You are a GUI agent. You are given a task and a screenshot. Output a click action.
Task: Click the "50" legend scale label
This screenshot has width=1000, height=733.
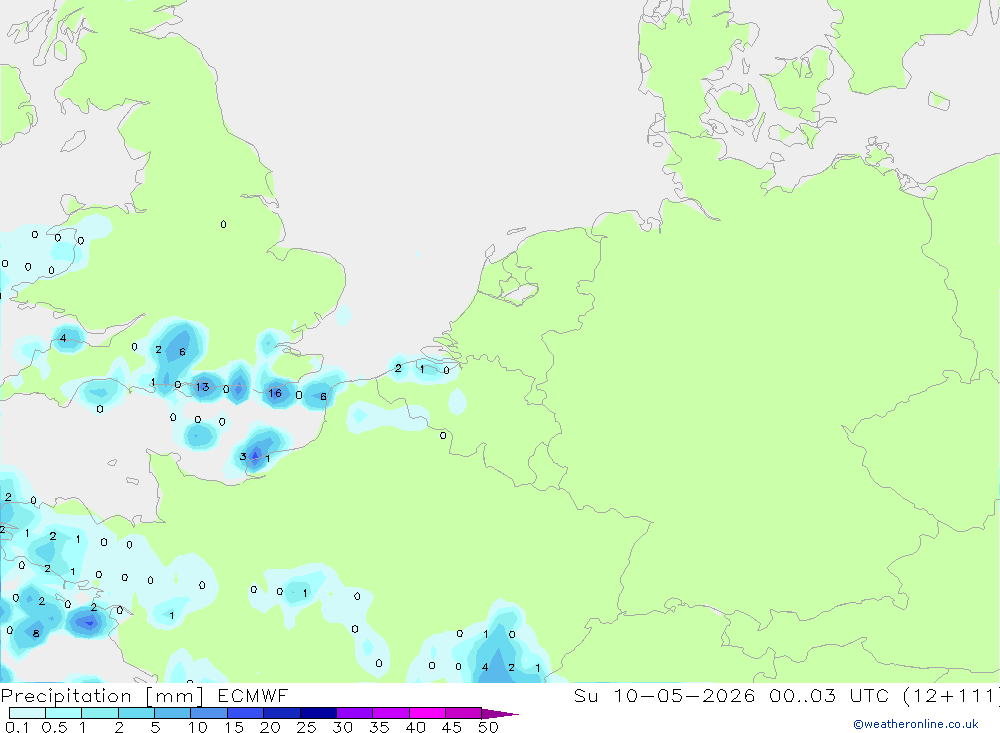click(x=489, y=727)
